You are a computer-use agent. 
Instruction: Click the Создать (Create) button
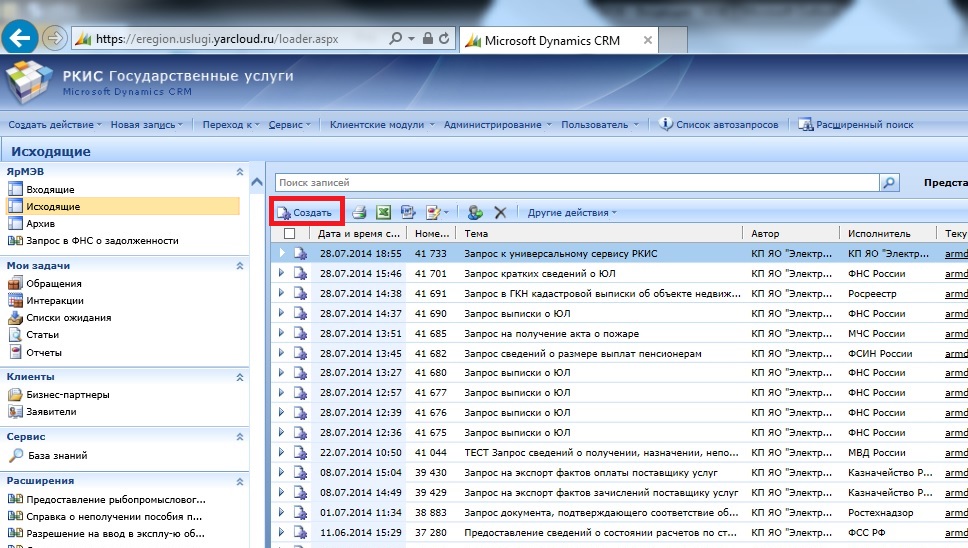pos(305,212)
